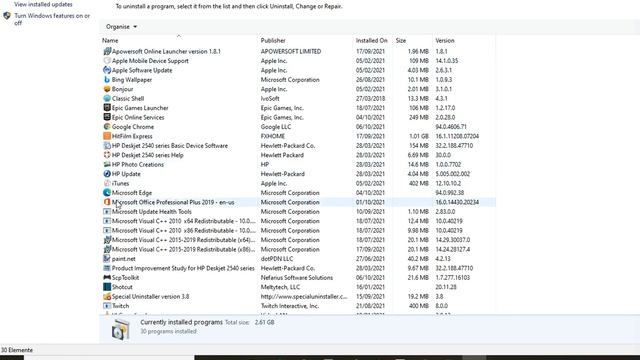This screenshot has height=360, width=640.
Task: Click publisher Google LLC cell
Action: [x=276, y=127]
